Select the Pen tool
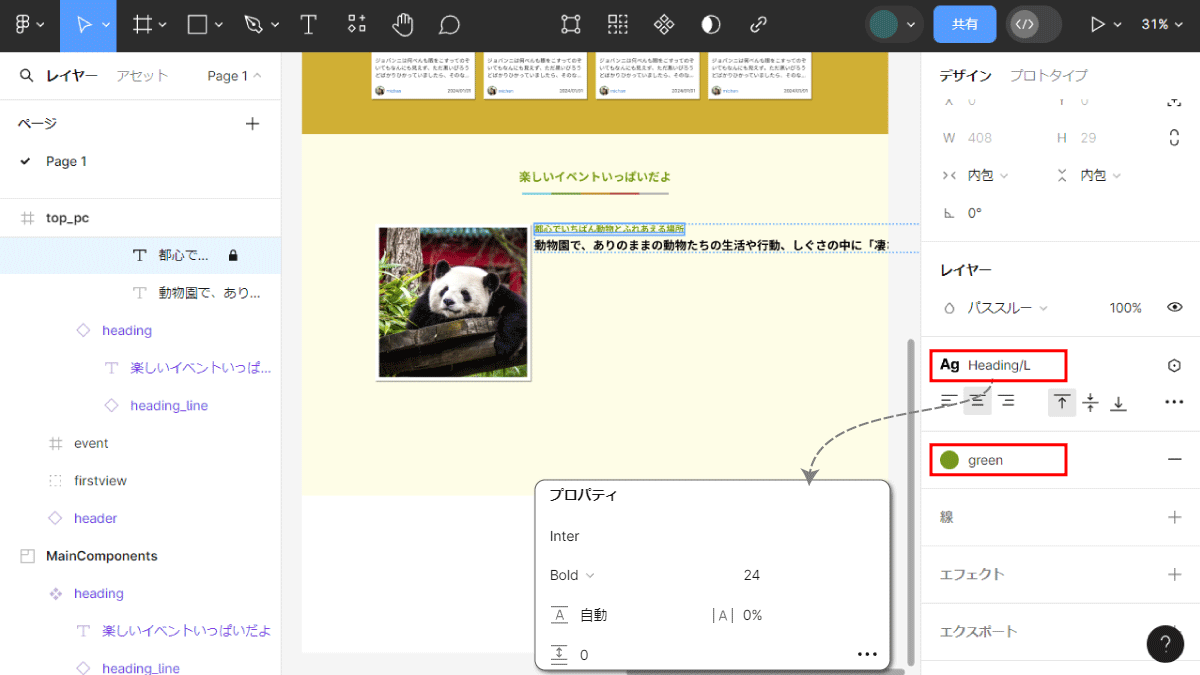The image size is (1200, 675). [254, 24]
